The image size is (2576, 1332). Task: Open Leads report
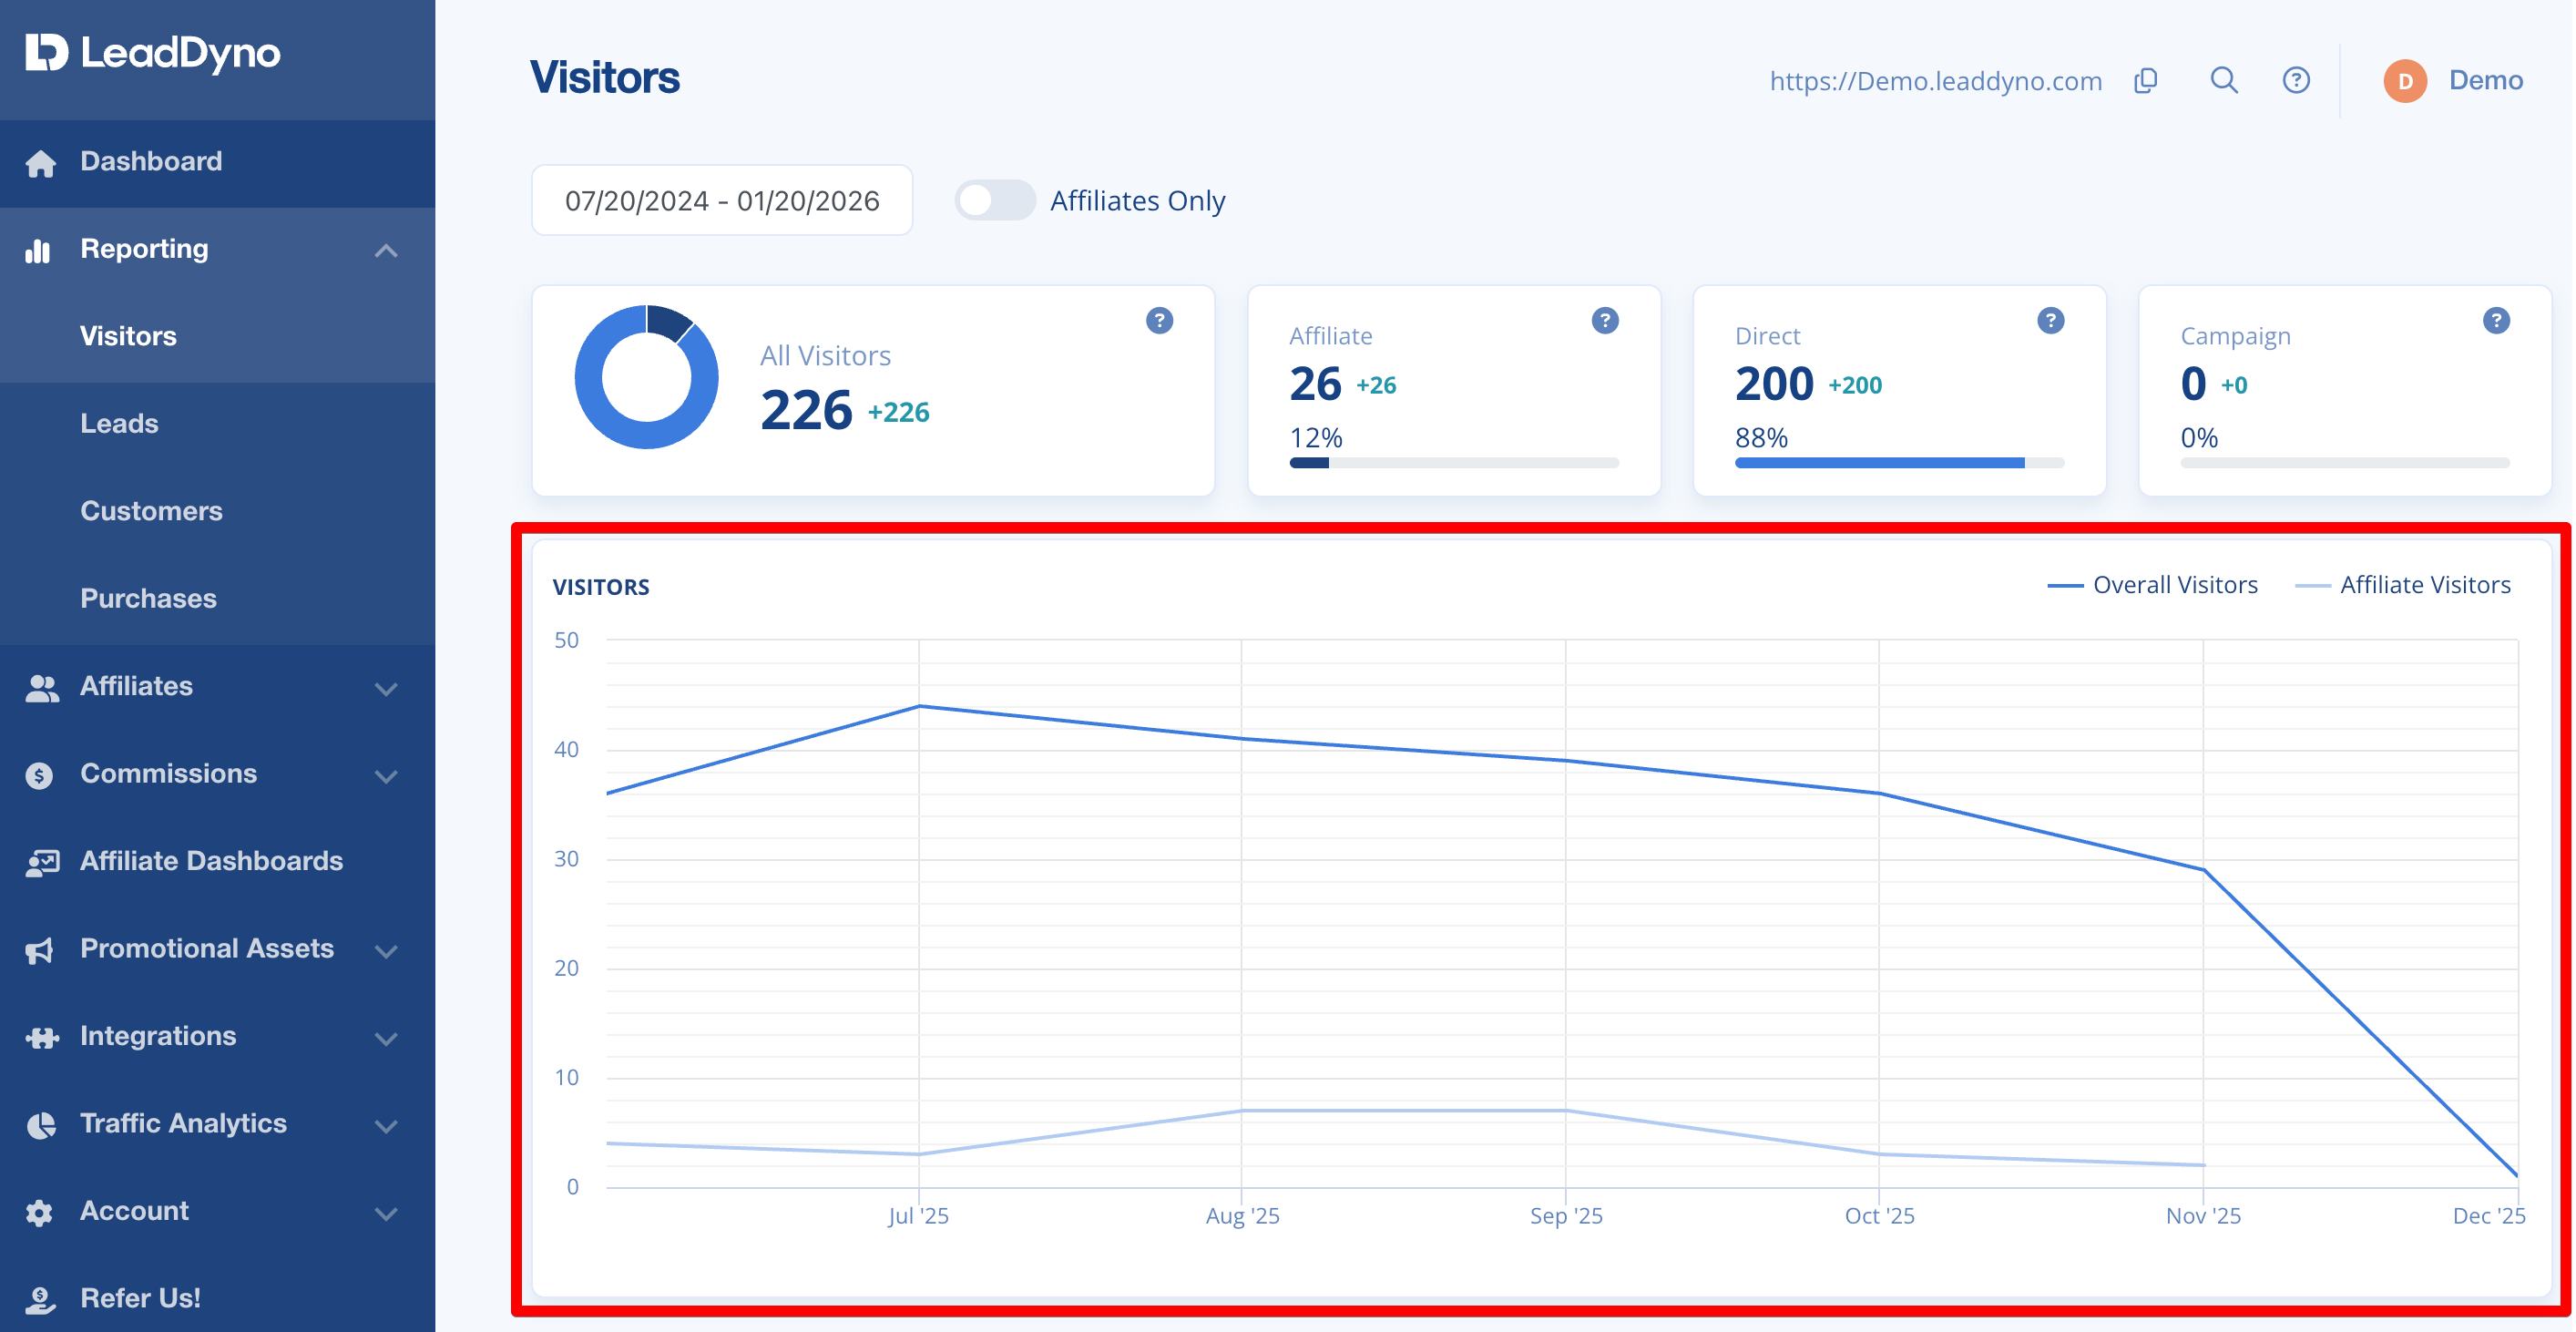(218, 424)
